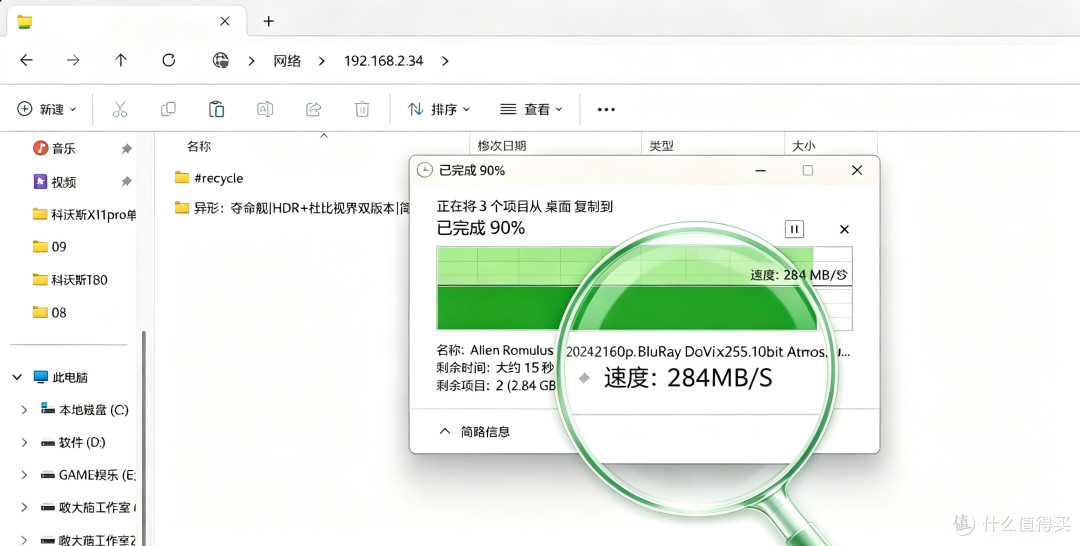Click 桌面 source link in copy dialog
The width and height of the screenshot is (1080, 546).
click(558, 207)
